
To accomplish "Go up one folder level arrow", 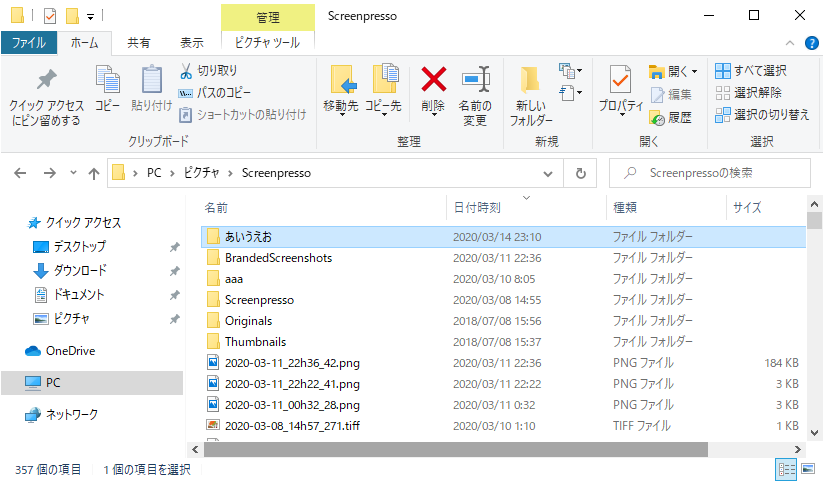I will point(94,173).
